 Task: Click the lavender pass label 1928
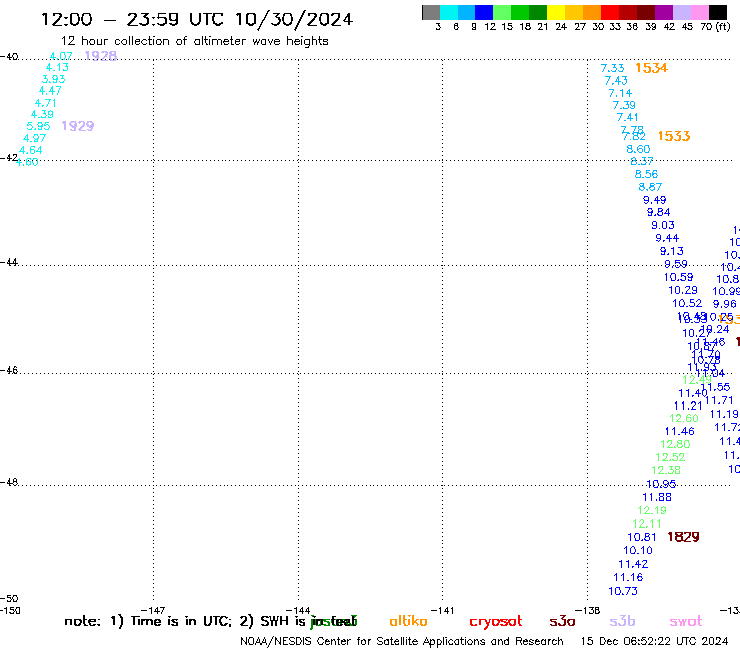click(x=101, y=56)
